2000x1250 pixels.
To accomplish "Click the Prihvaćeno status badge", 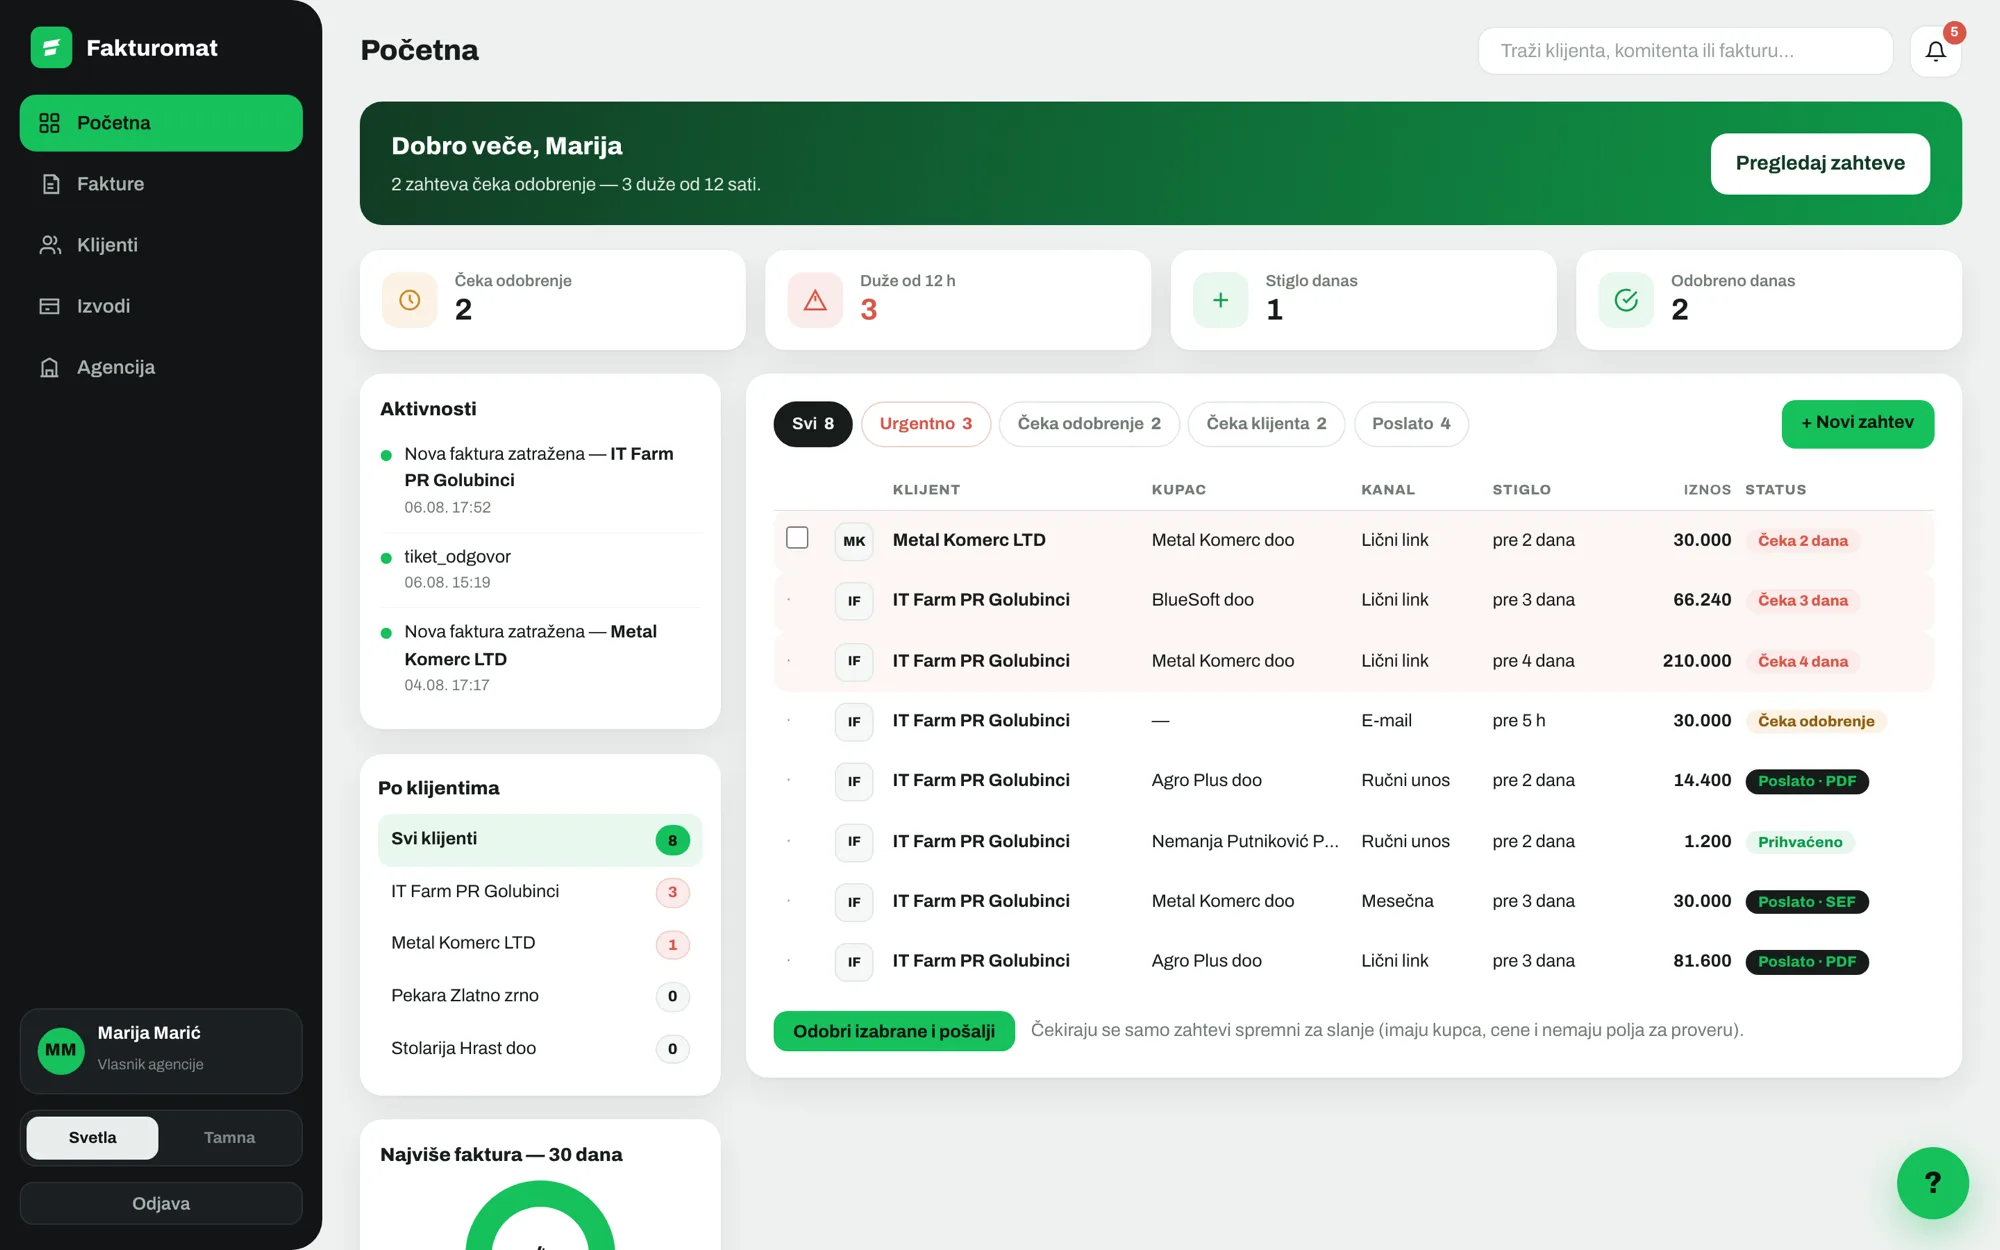I will (1800, 842).
